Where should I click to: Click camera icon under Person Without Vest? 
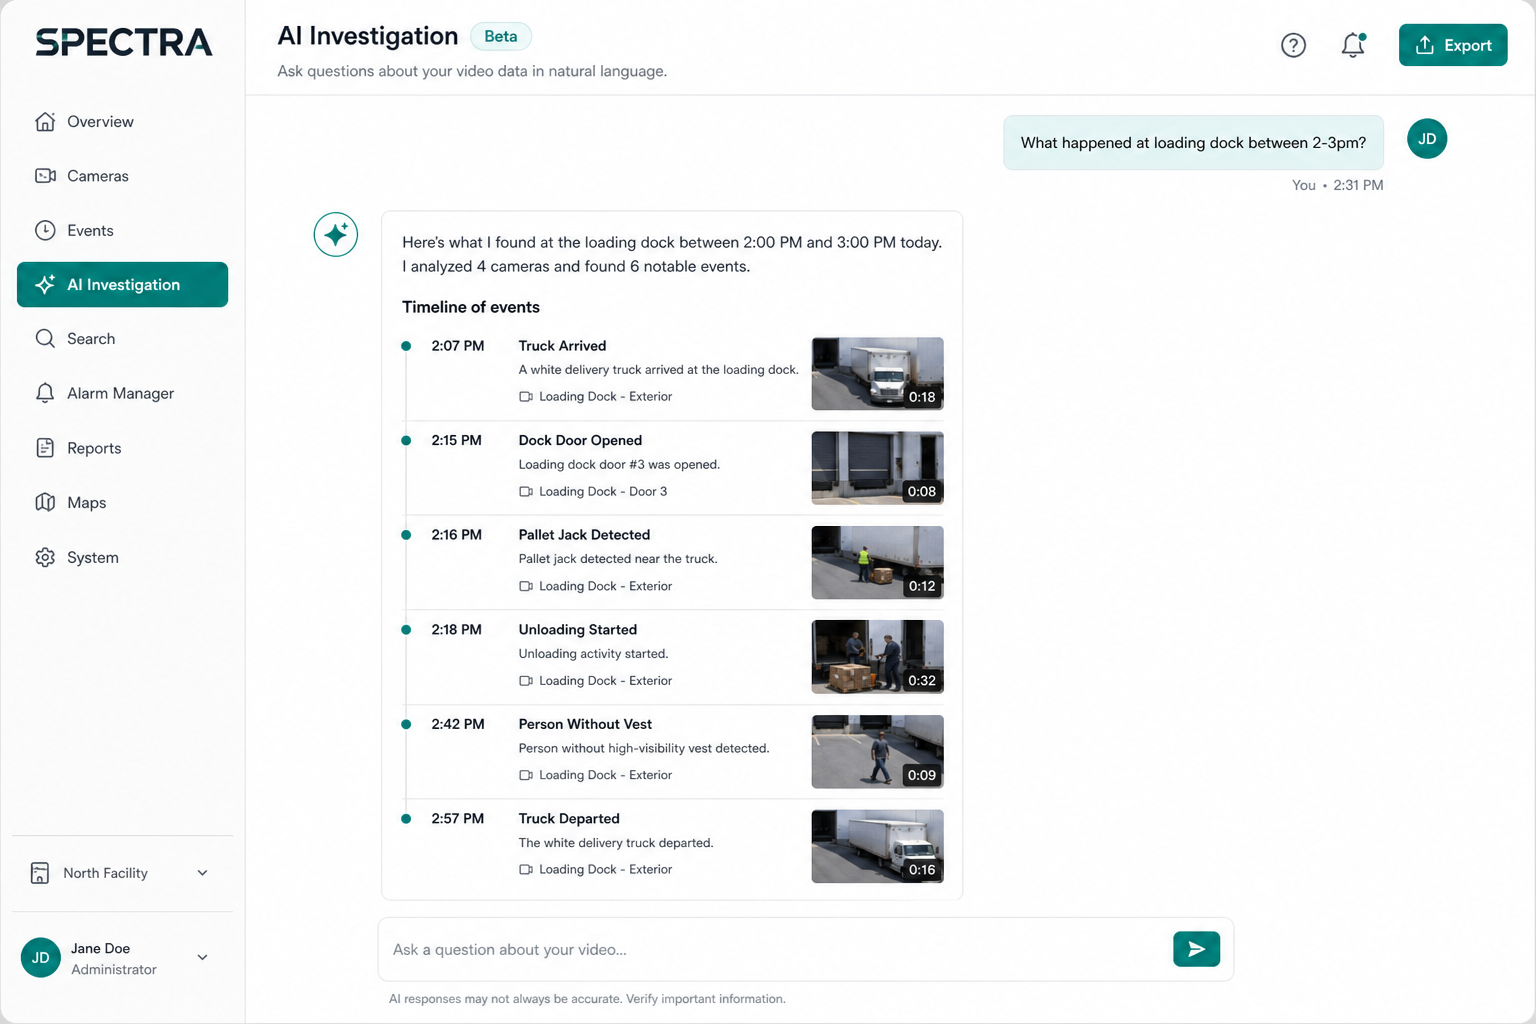pos(526,775)
